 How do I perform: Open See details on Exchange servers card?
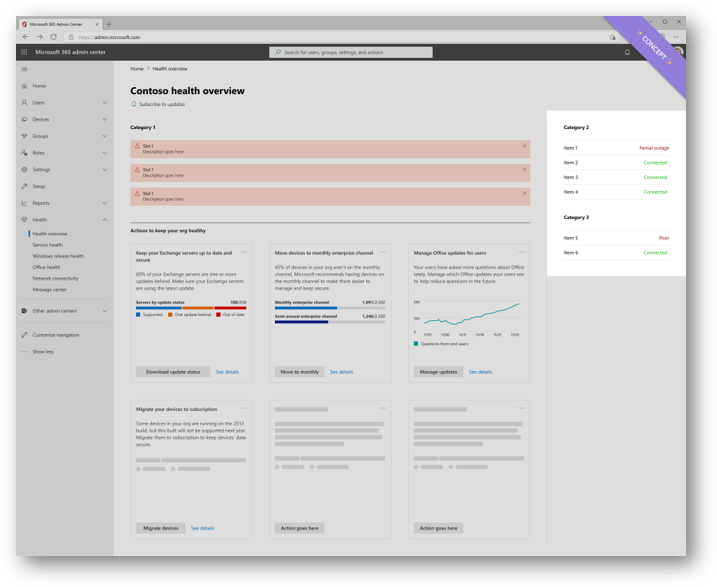tap(227, 372)
